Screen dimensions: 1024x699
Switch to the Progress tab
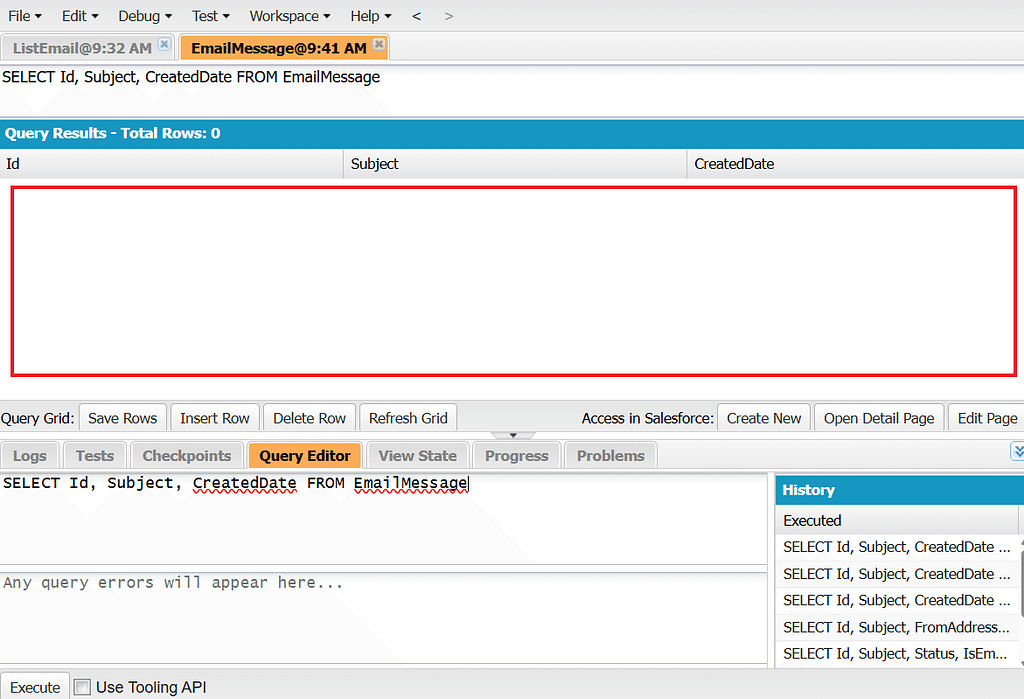tap(517, 455)
